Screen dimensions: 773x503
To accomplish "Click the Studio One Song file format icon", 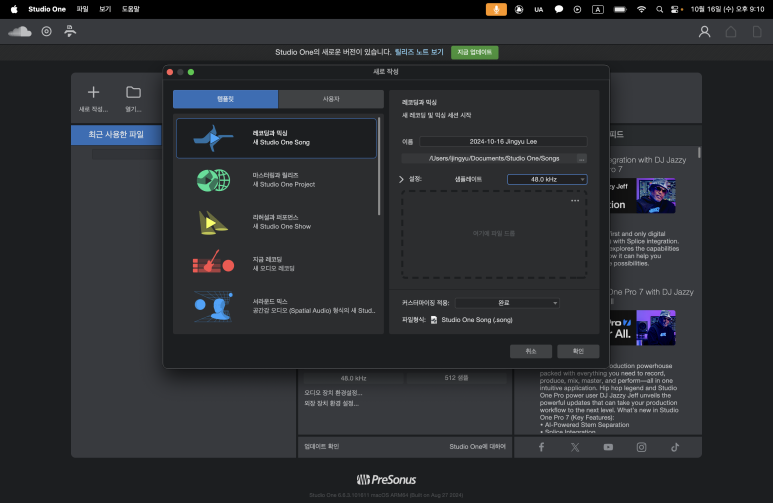I will [434, 320].
